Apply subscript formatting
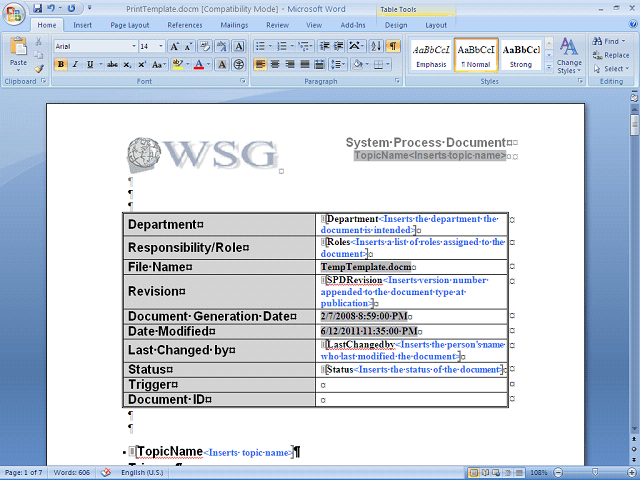The height and width of the screenshot is (480, 640). coord(127,64)
